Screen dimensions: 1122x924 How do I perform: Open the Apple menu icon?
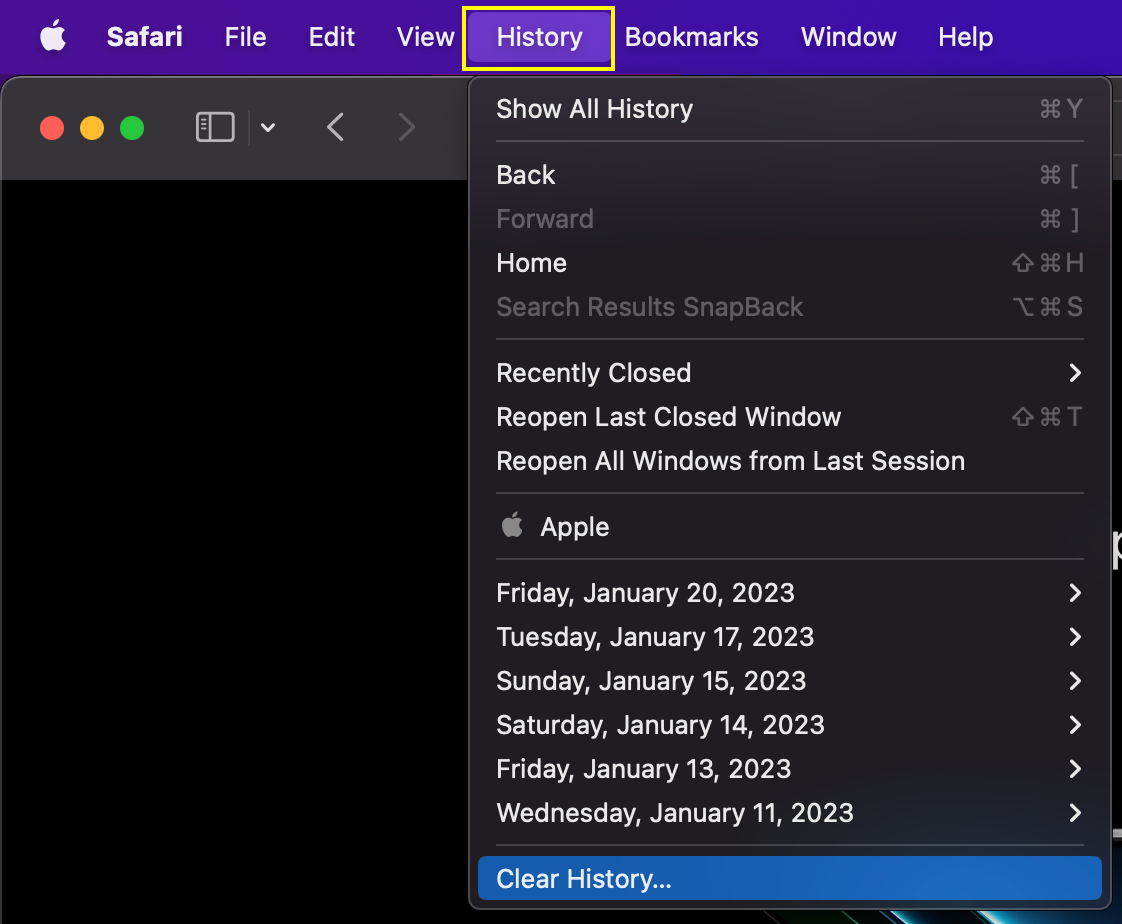(53, 37)
